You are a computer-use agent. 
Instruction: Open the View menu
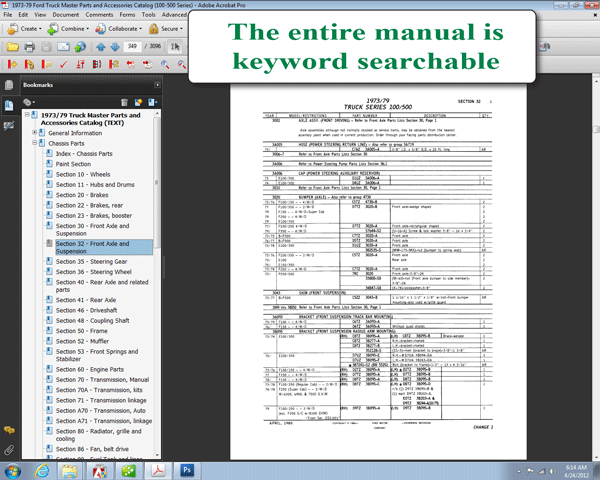click(x=40, y=15)
